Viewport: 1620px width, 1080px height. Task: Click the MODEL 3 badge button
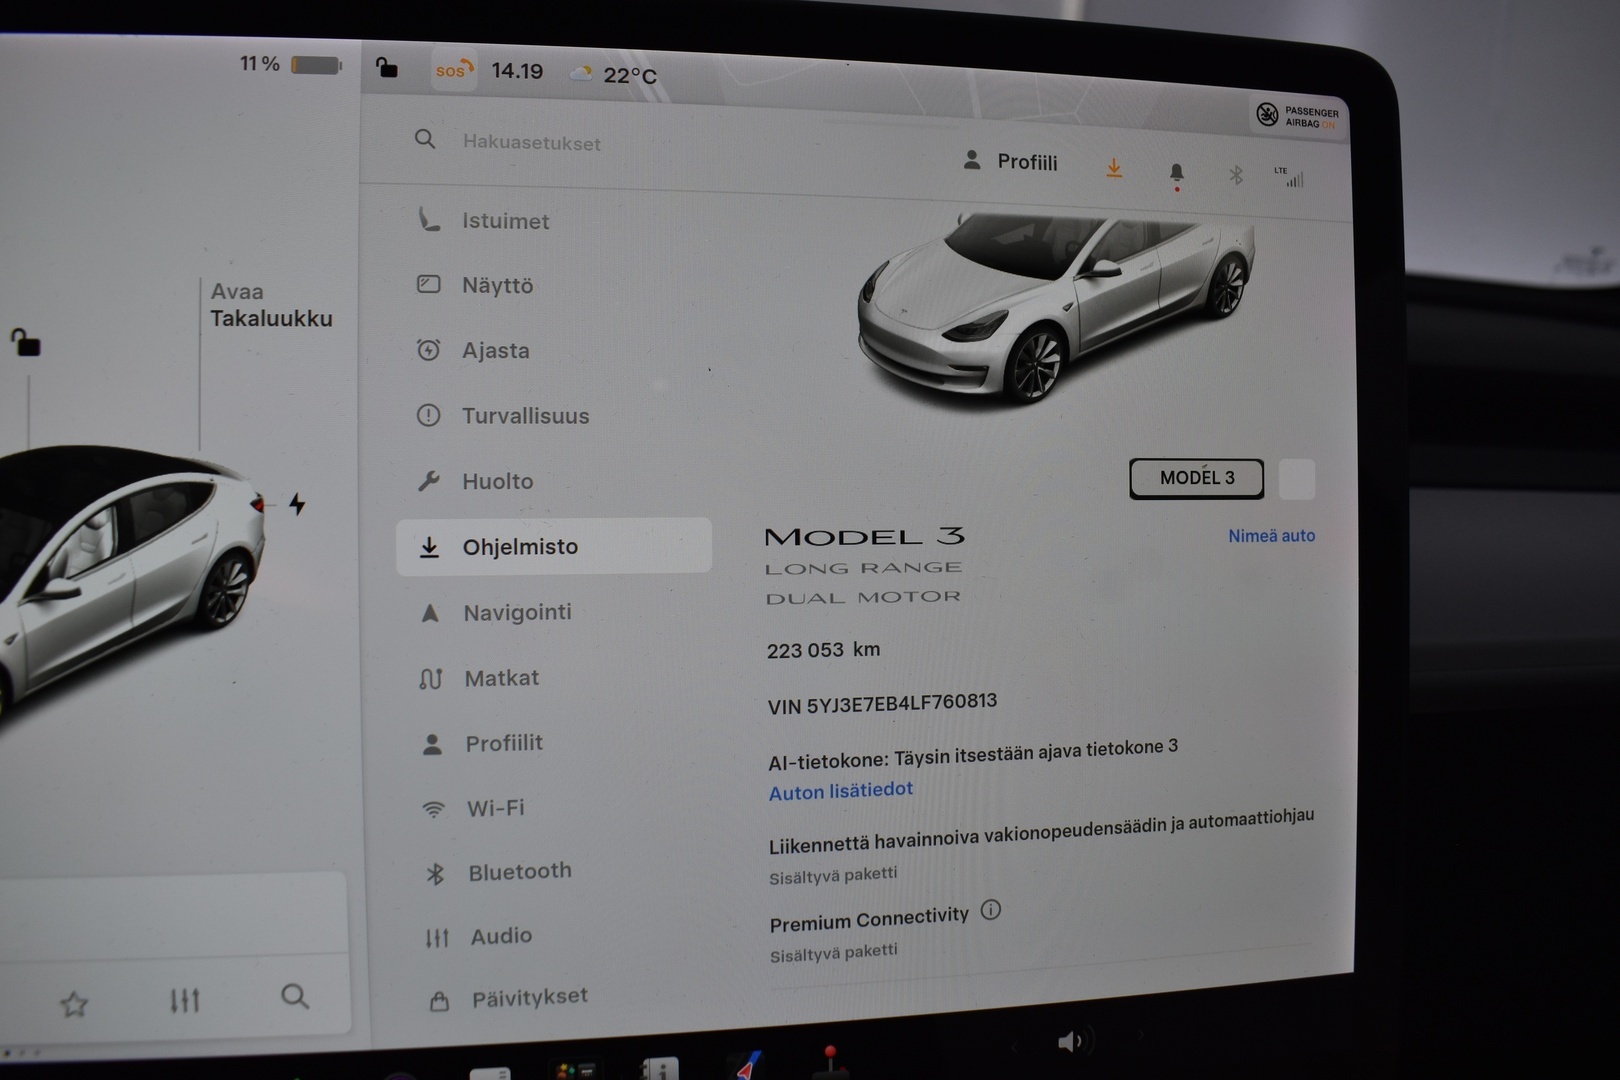click(1197, 478)
